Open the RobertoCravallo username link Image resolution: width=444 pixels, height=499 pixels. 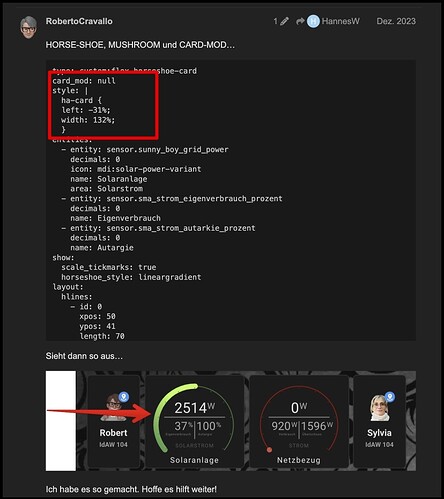click(x=79, y=21)
